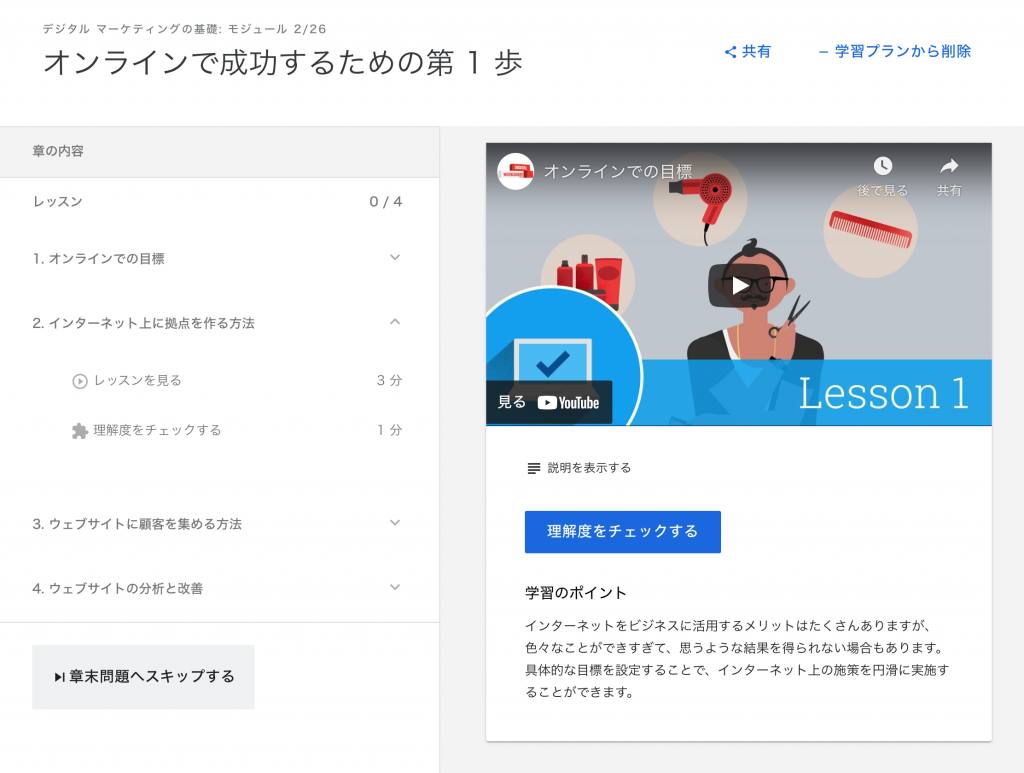
Task: Click the YouTube channel avatar icon
Action: point(515,171)
